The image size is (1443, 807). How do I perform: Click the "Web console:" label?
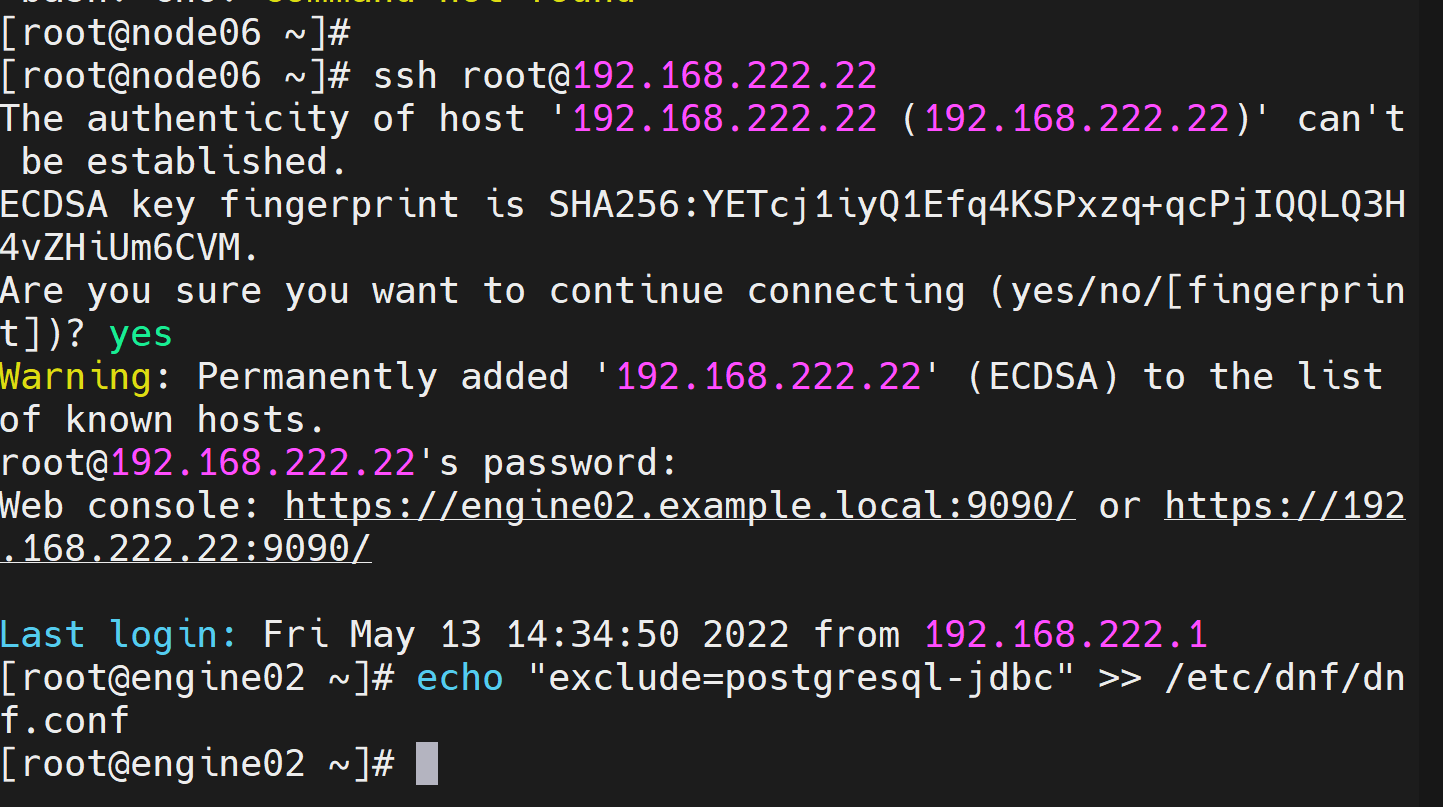click(x=130, y=506)
